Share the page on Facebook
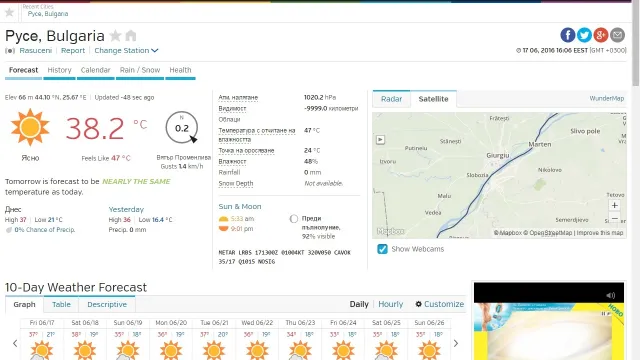640x360 pixels. click(x=567, y=35)
